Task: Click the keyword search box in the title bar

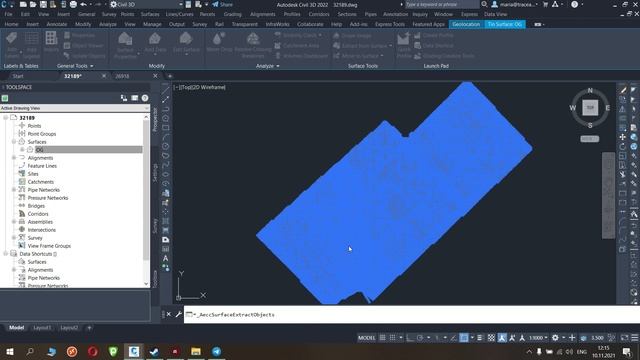Action: [x=442, y=4]
